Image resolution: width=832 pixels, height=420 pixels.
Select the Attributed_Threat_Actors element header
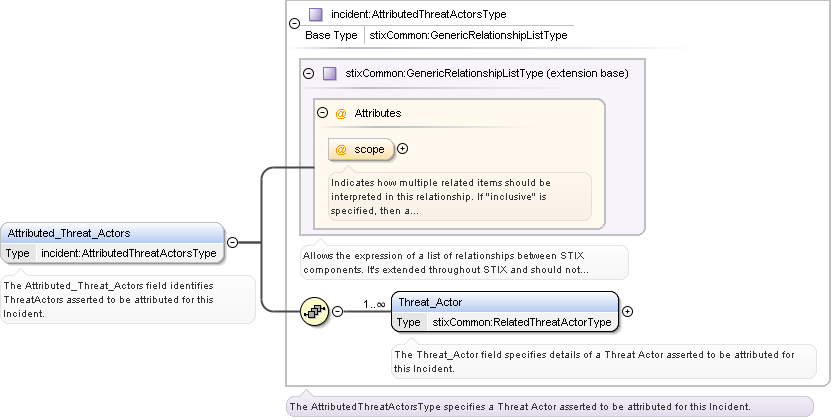(x=111, y=233)
